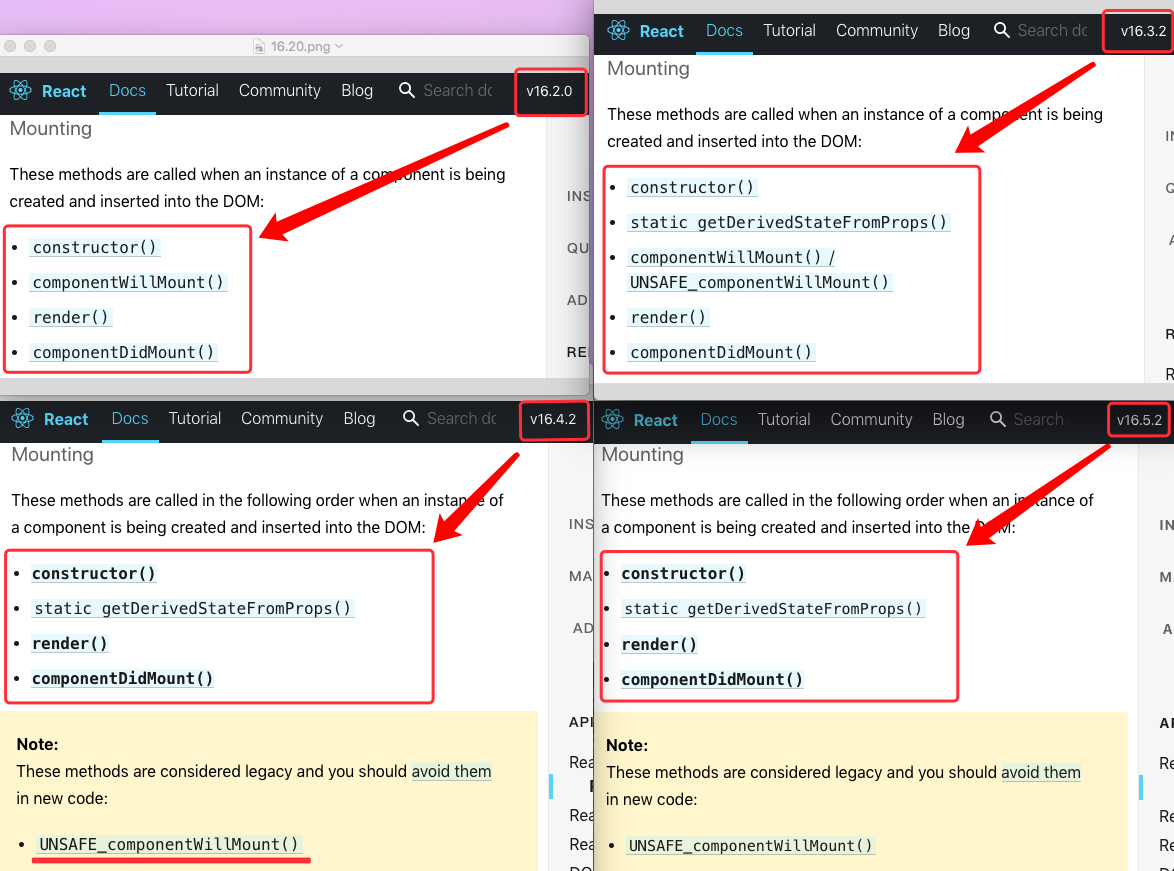Click the React logo in the v16.4.2 navbar
The width and height of the screenshot is (1174, 871).
tap(23, 419)
